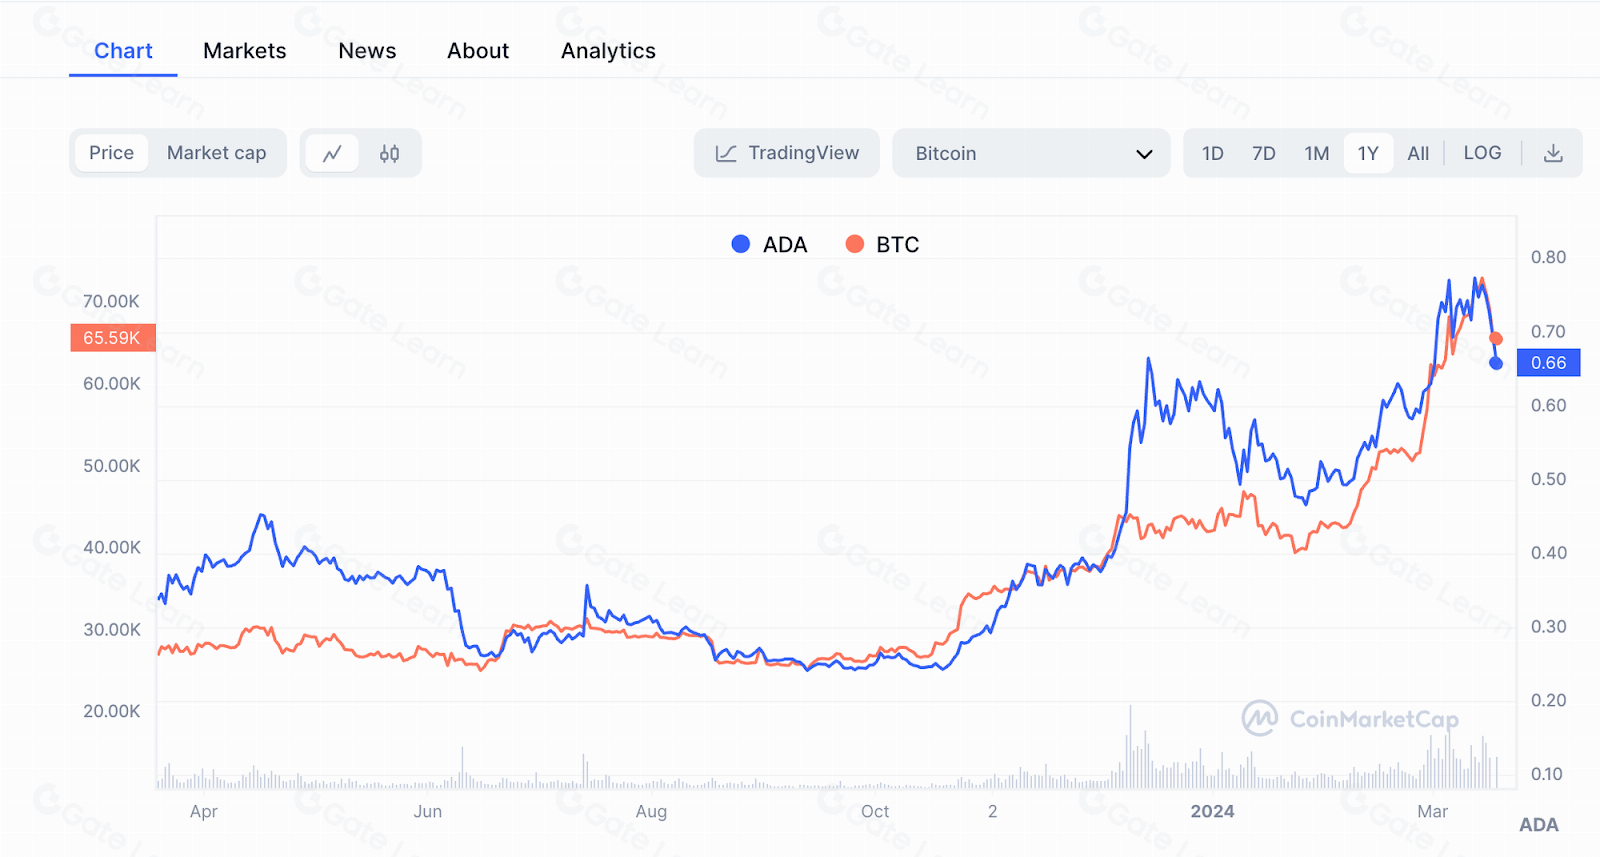Show the All time range
The width and height of the screenshot is (1600, 857).
pos(1418,153)
